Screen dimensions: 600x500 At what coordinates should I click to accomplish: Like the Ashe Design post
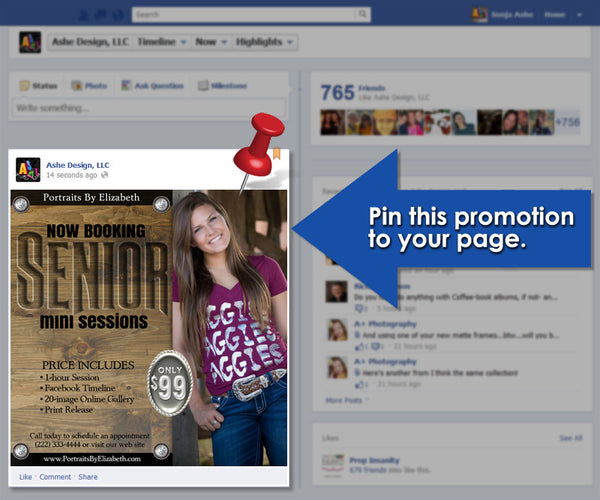pos(26,477)
